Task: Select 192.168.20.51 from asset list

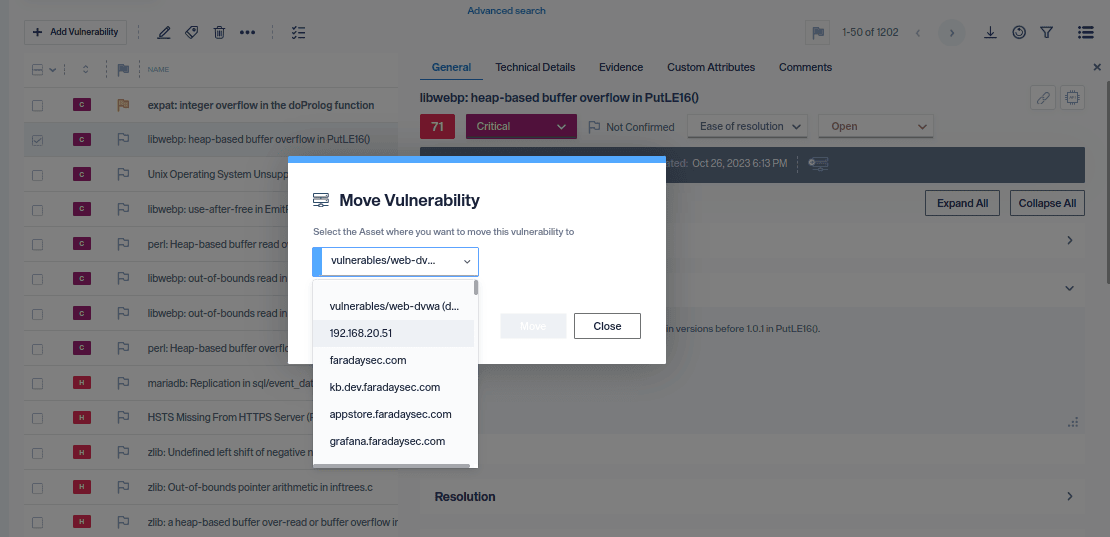Action: point(361,333)
